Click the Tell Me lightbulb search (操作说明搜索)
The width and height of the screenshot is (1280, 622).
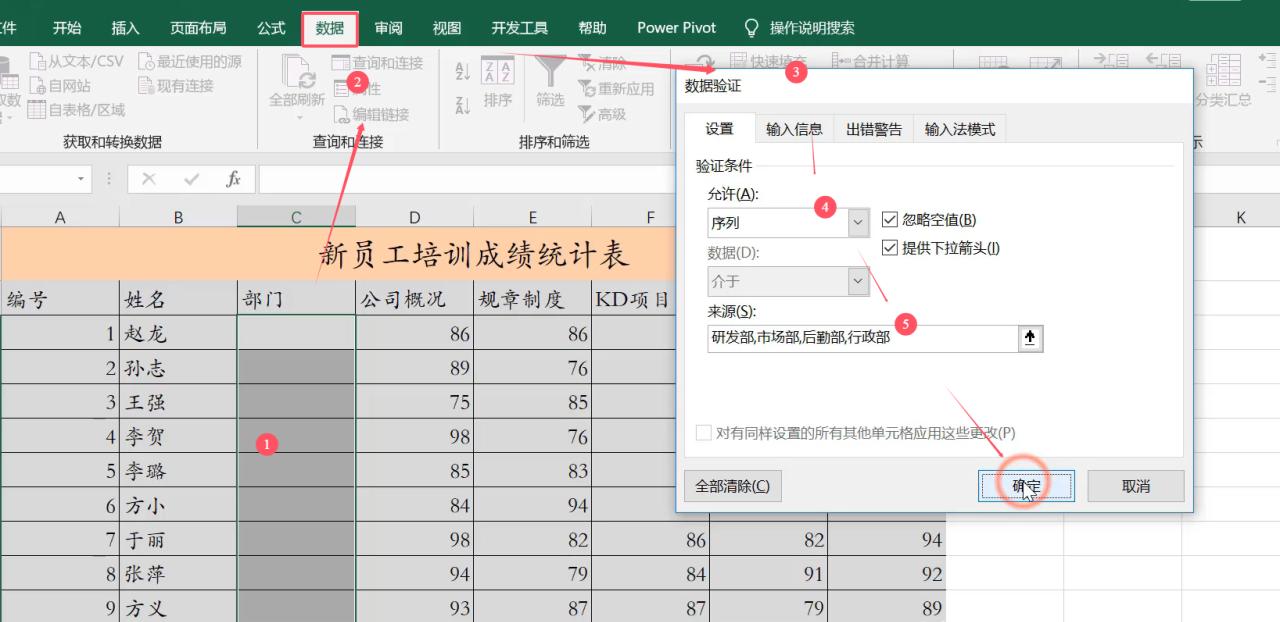click(x=799, y=28)
